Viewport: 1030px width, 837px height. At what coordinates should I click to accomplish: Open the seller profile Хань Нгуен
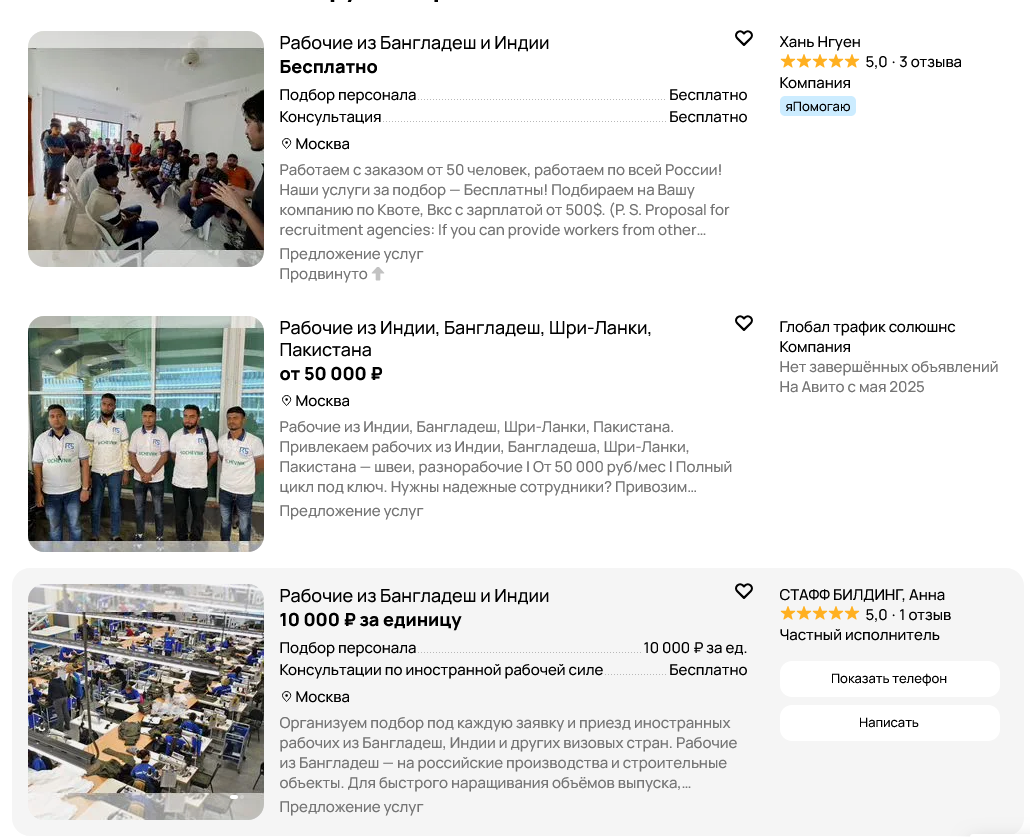820,42
